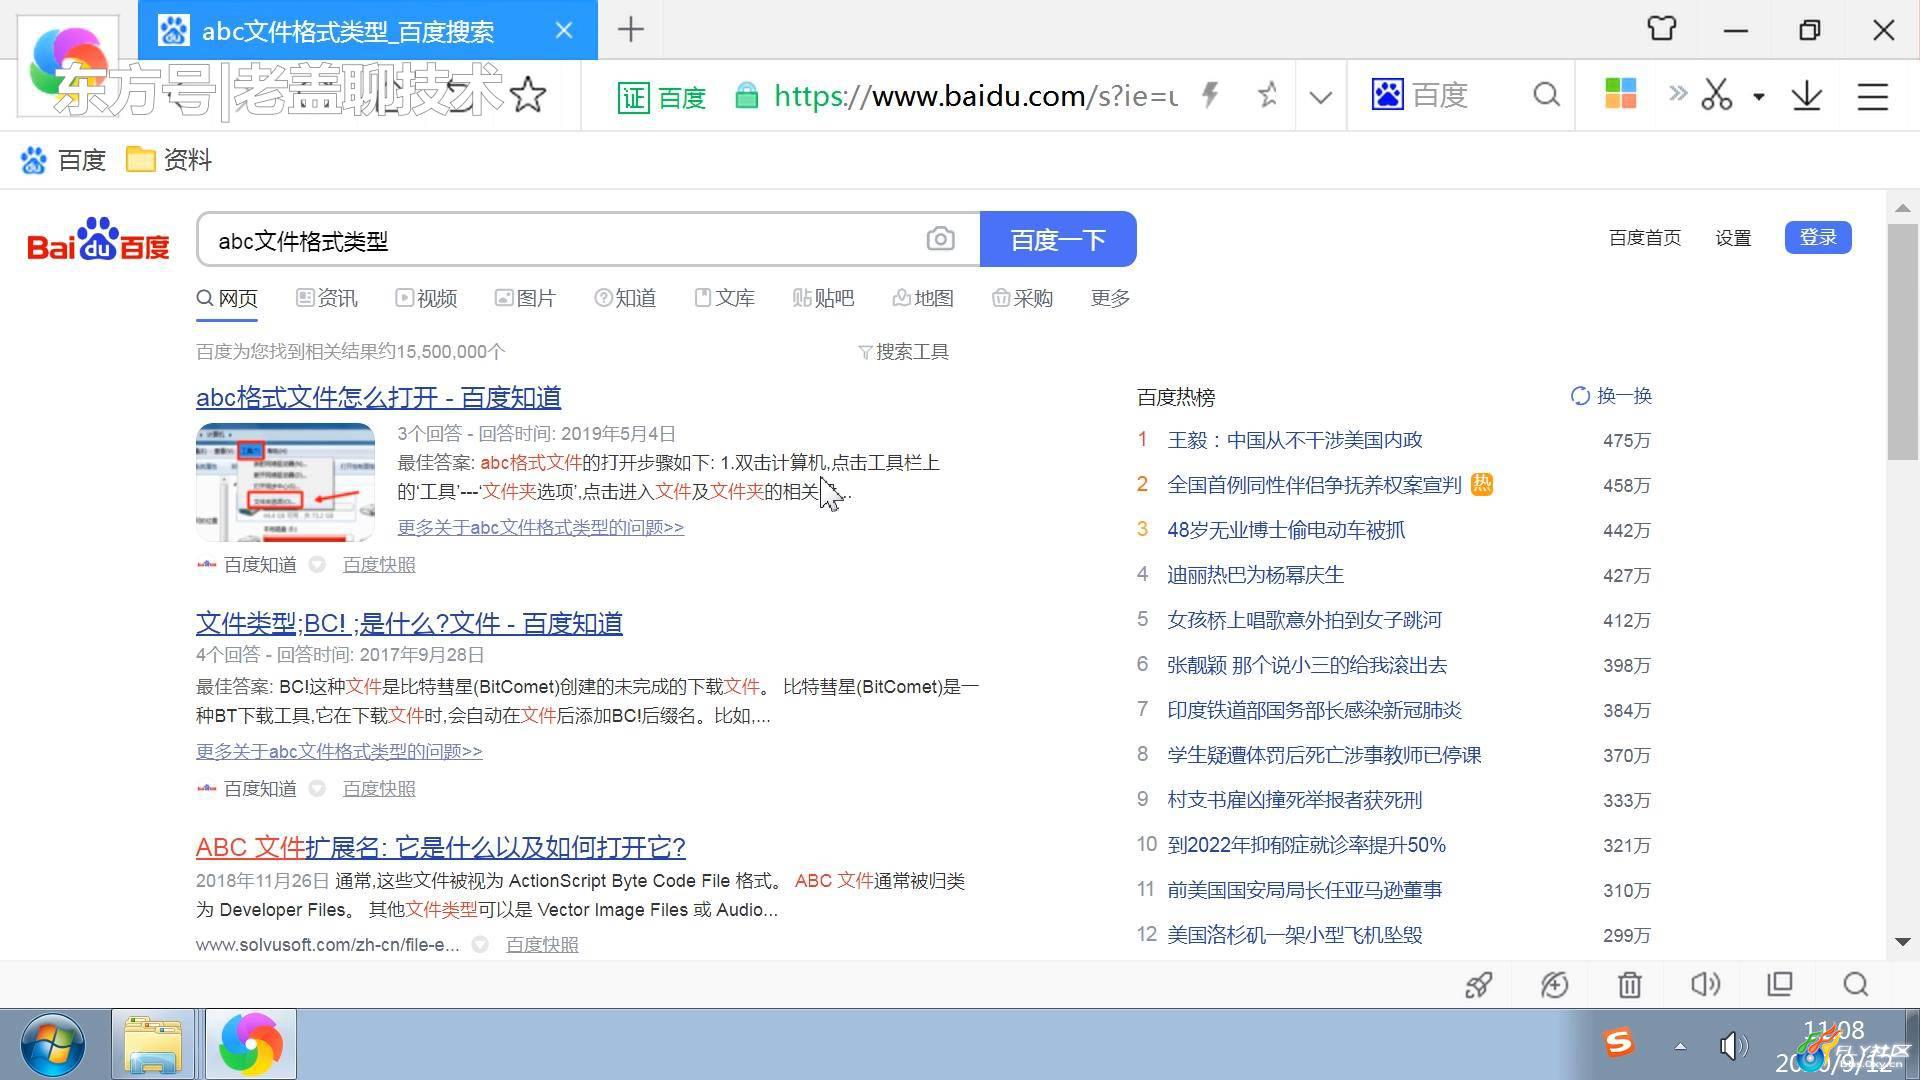This screenshot has width=1920, height=1080.
Task: Click the 证 百度 site certificate badge
Action: [662, 96]
